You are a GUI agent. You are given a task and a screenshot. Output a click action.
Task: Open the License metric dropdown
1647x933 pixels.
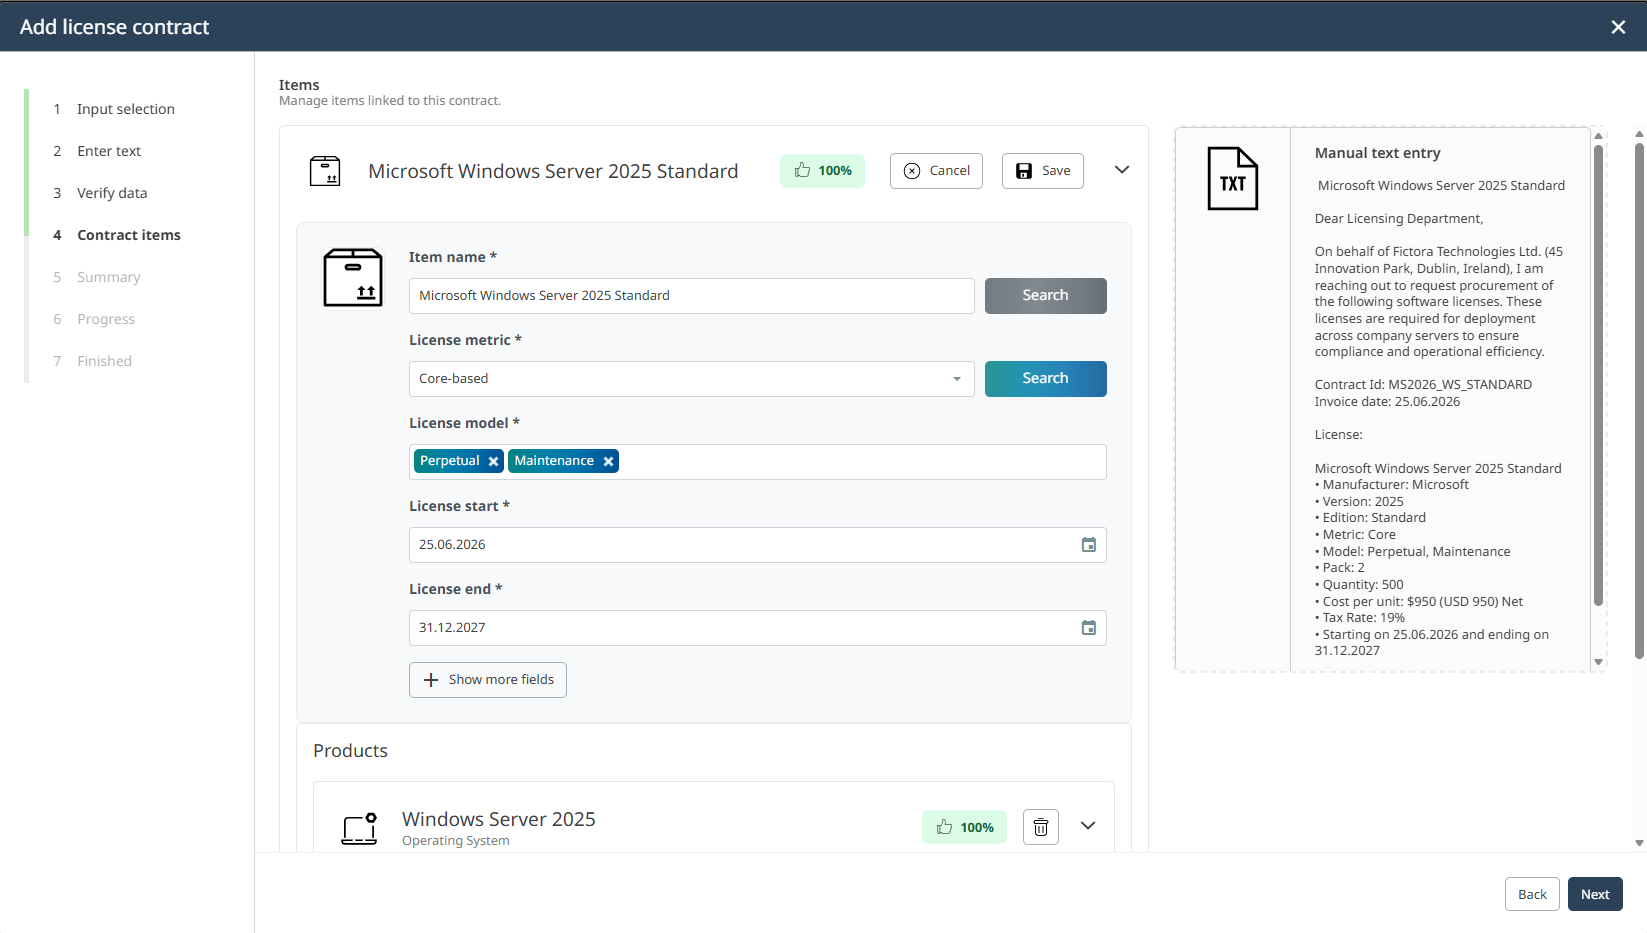click(691, 379)
